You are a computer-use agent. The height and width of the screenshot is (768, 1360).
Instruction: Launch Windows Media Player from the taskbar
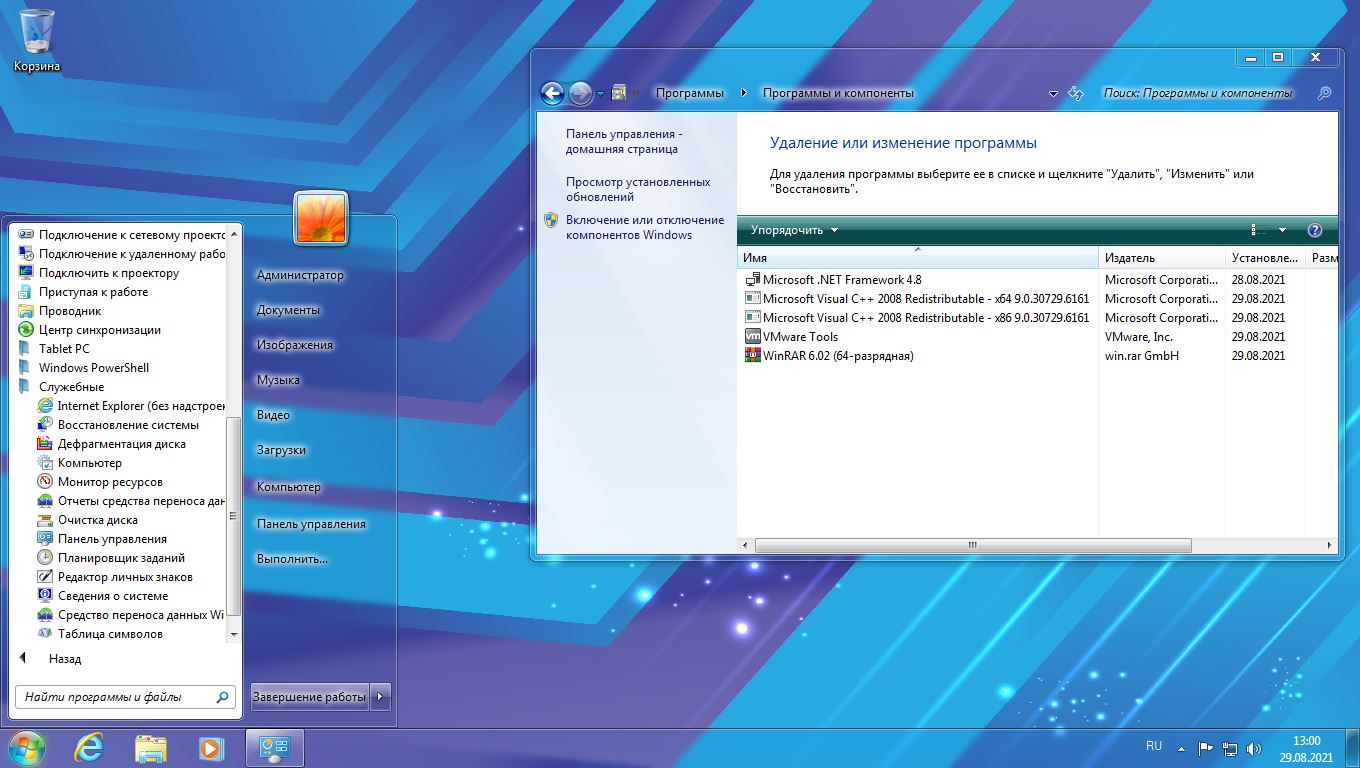(211, 747)
